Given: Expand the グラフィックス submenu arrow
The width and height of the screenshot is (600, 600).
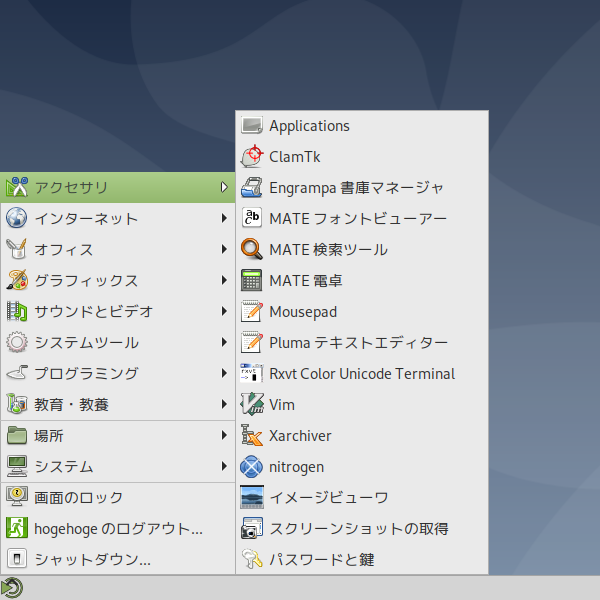Looking at the screenshot, I should tap(224, 280).
